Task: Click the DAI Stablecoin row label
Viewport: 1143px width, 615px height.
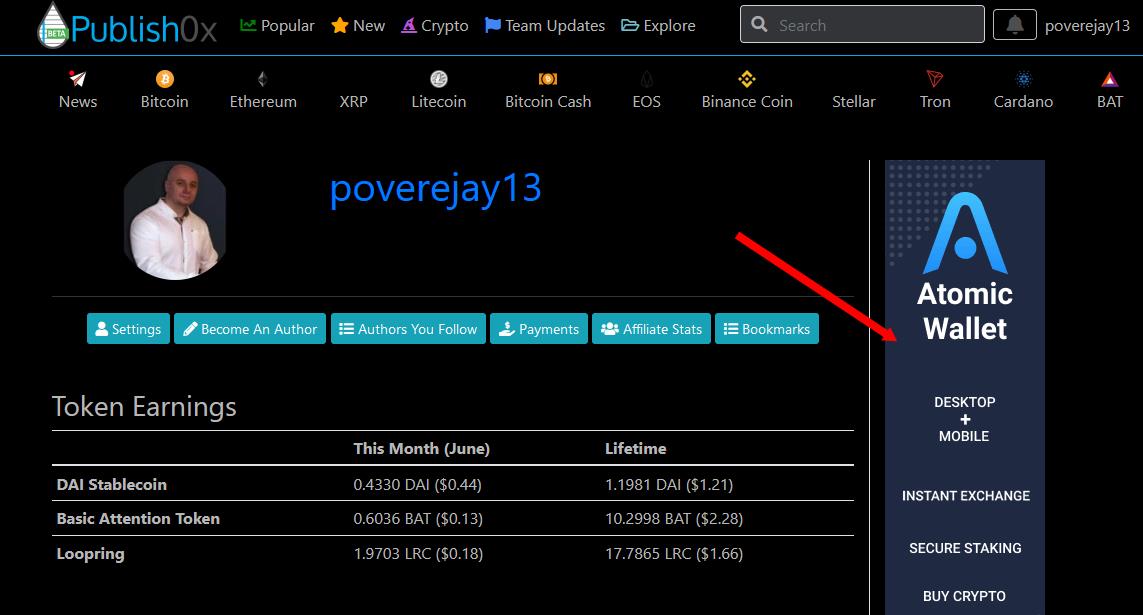Action: (x=112, y=485)
